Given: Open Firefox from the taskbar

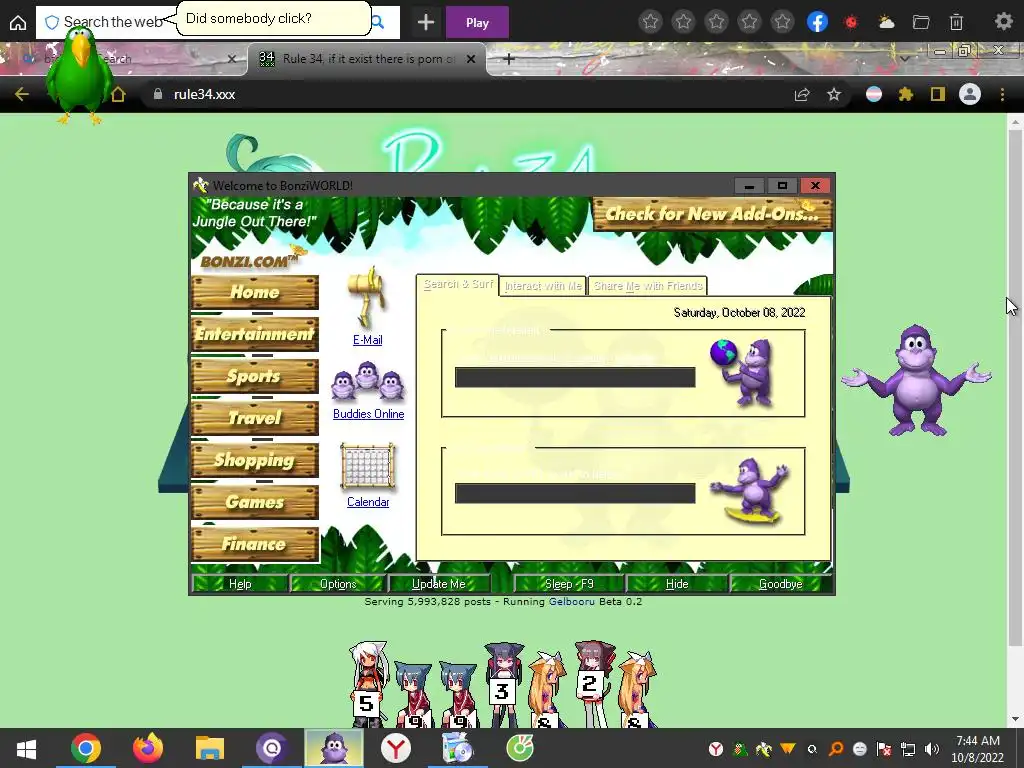Looking at the screenshot, I should pos(148,748).
